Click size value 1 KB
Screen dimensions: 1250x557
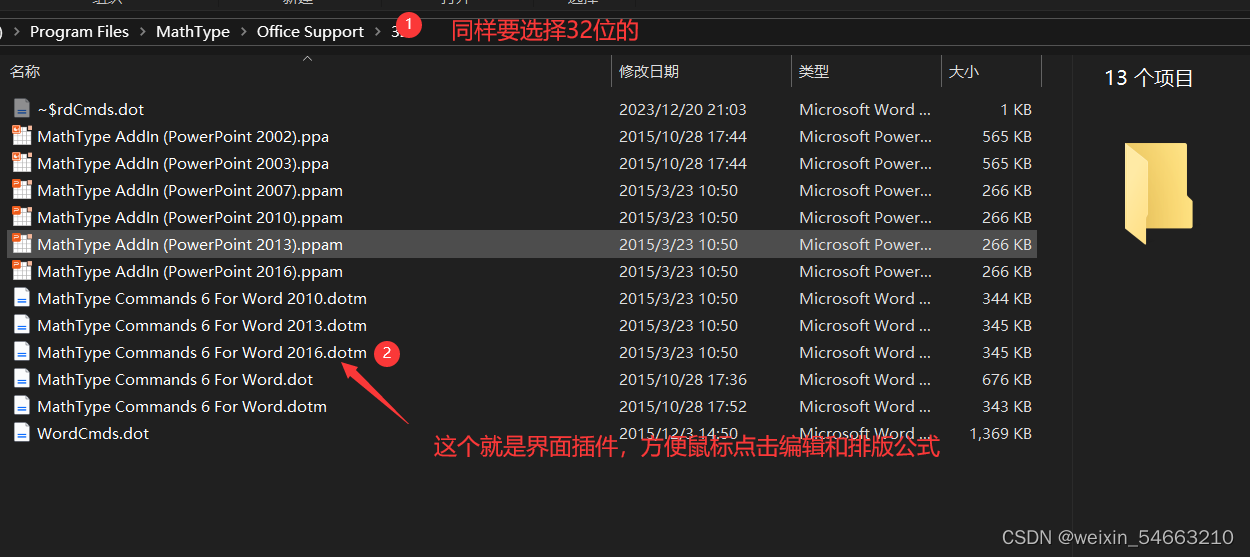pyautogui.click(x=1016, y=109)
